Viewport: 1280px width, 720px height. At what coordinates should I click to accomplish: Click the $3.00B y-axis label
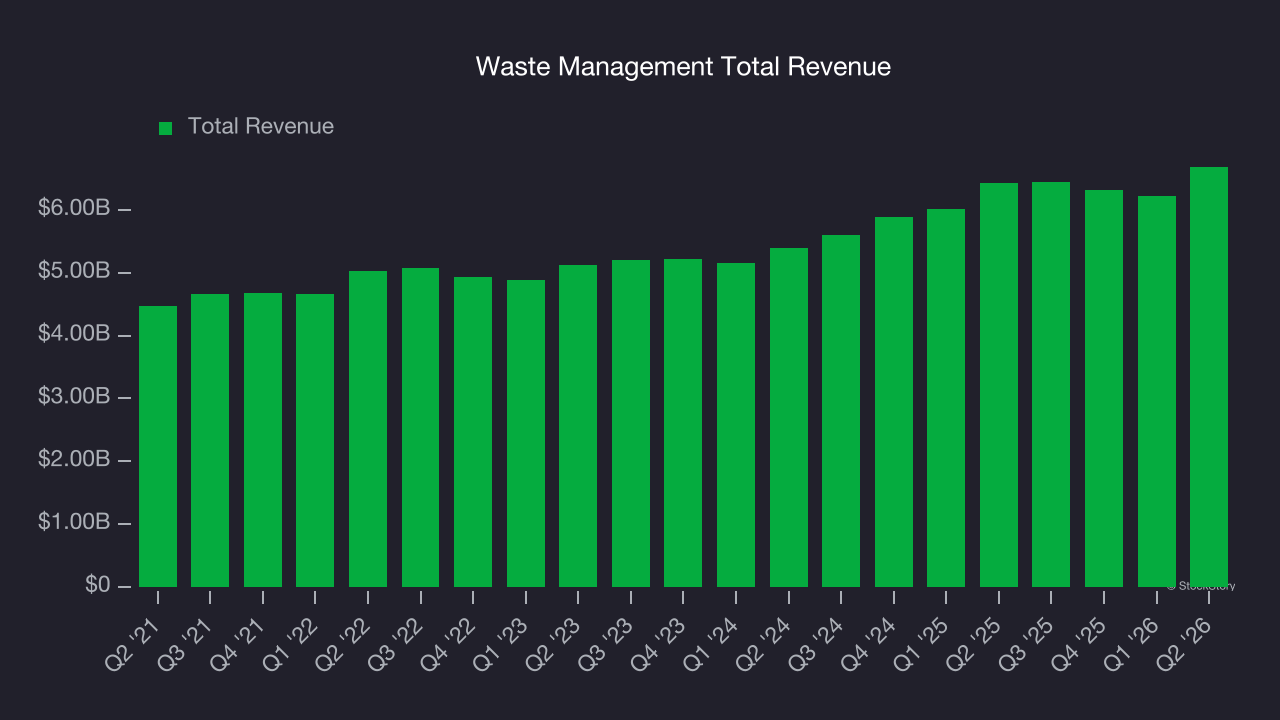[x=73, y=398]
